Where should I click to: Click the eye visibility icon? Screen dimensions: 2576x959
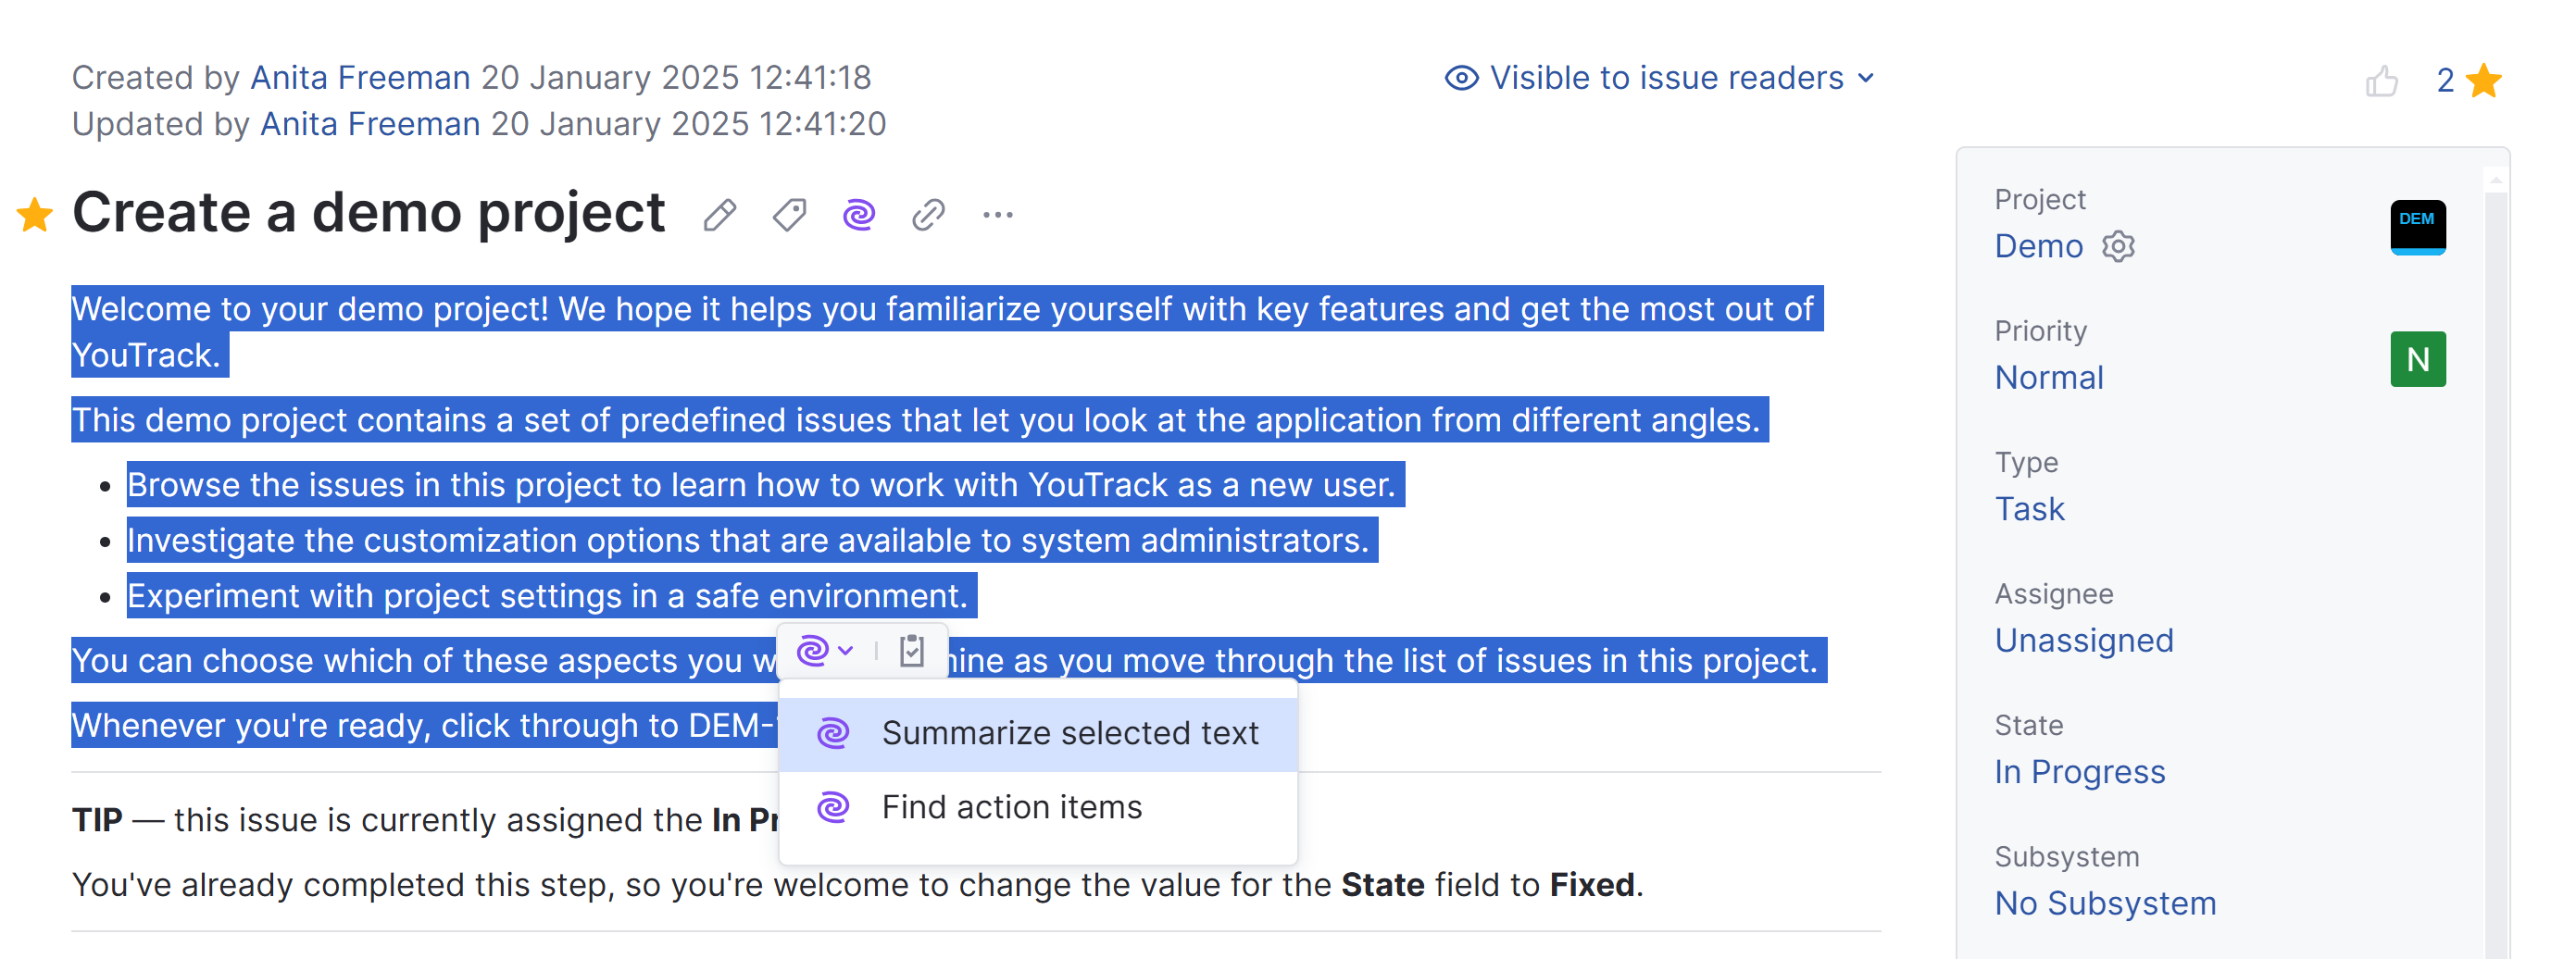[1461, 78]
